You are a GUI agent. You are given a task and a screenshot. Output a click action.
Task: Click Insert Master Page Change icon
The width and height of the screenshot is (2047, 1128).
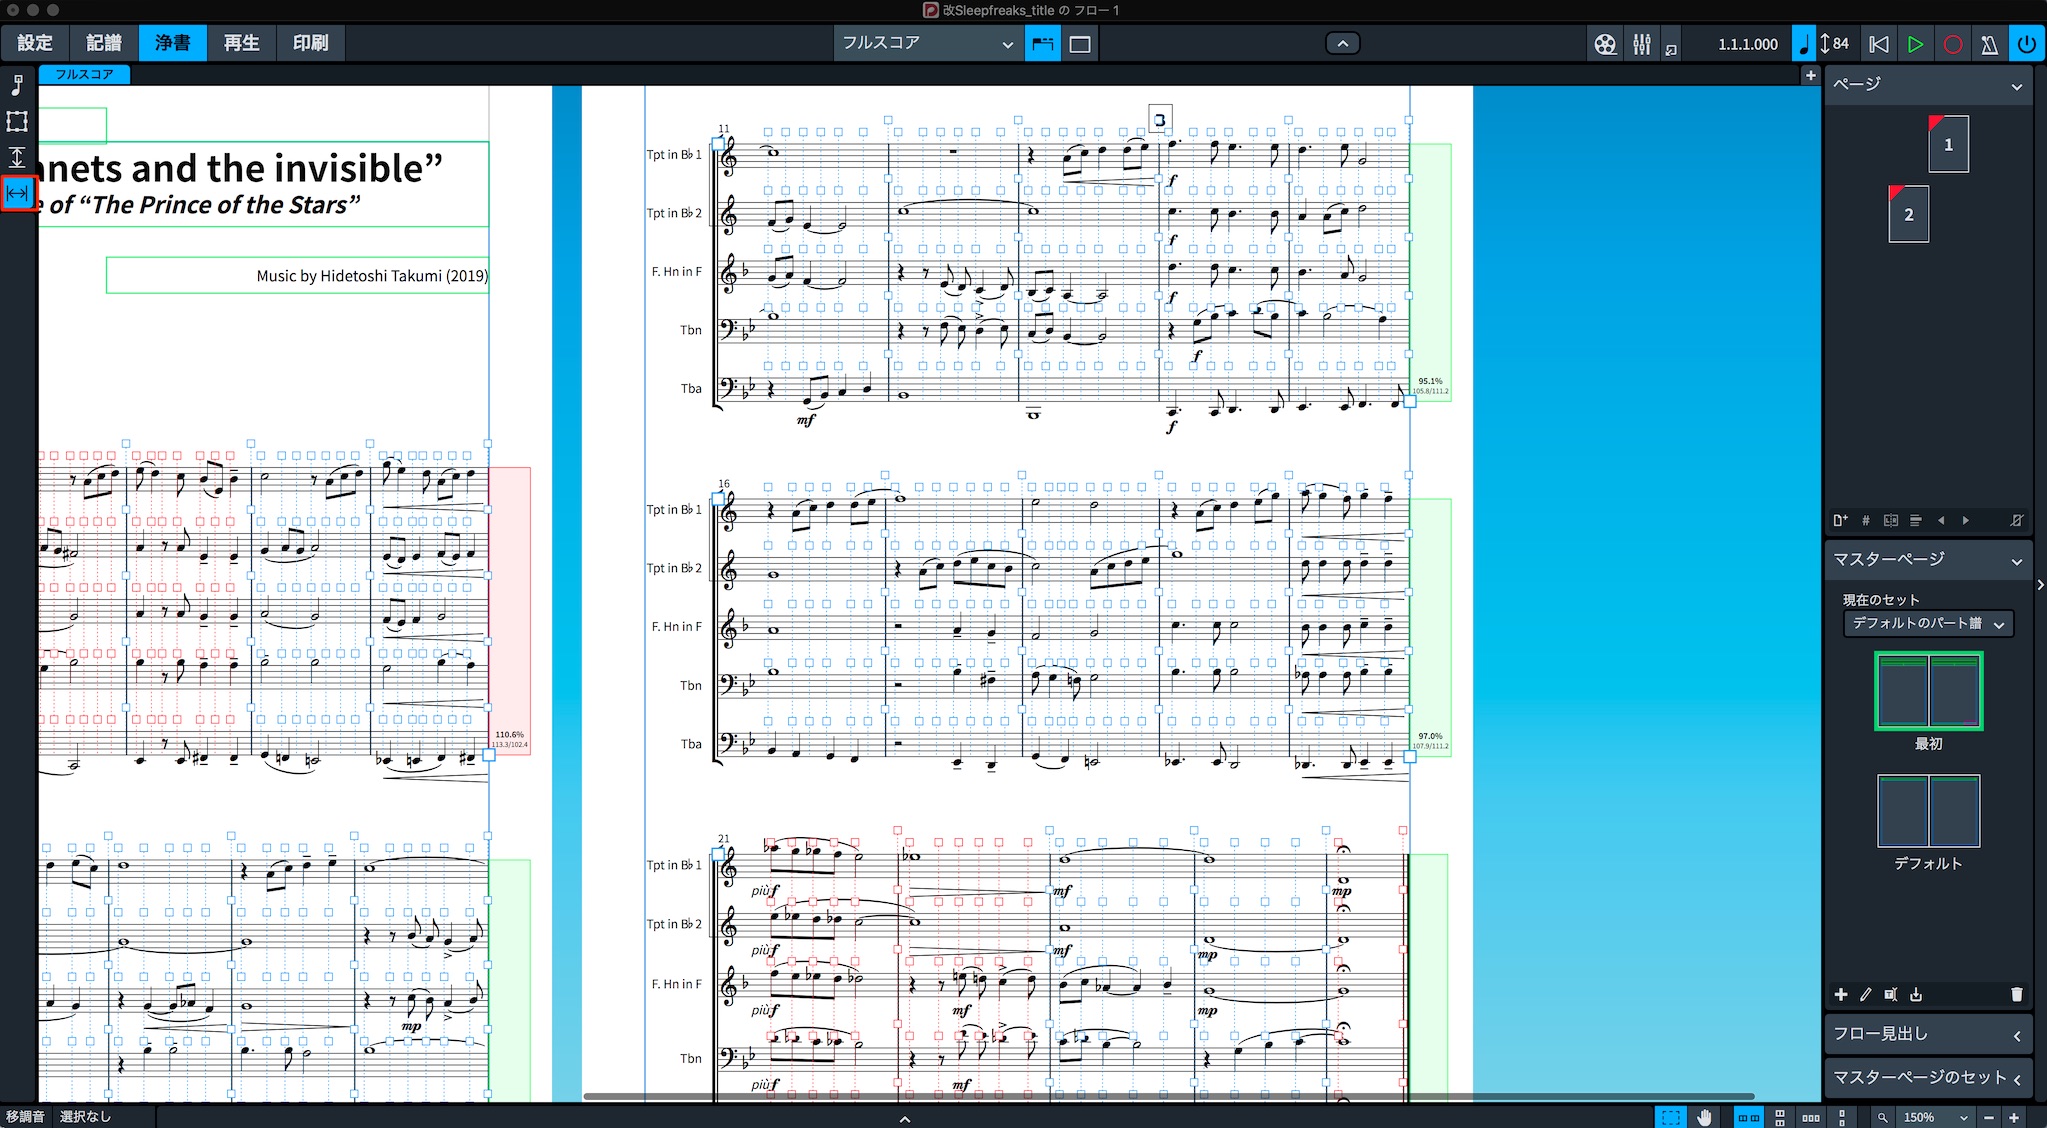point(1891,521)
